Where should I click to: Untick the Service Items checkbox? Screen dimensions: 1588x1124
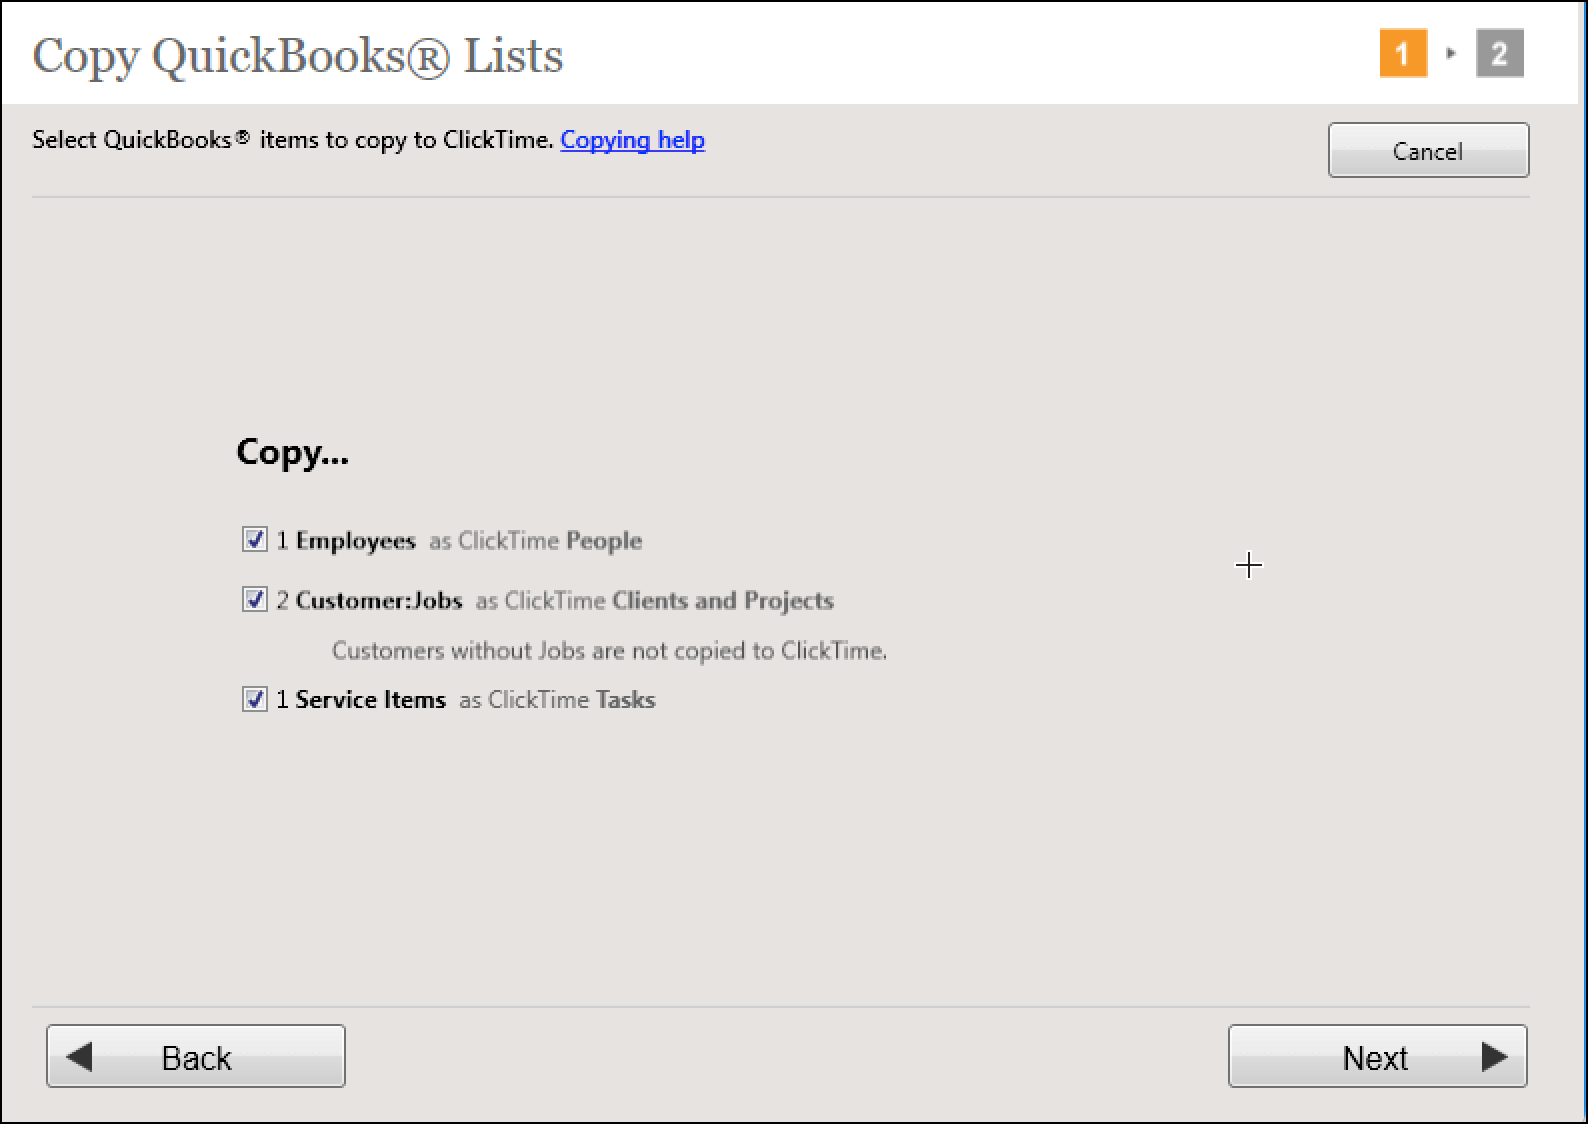click(255, 699)
